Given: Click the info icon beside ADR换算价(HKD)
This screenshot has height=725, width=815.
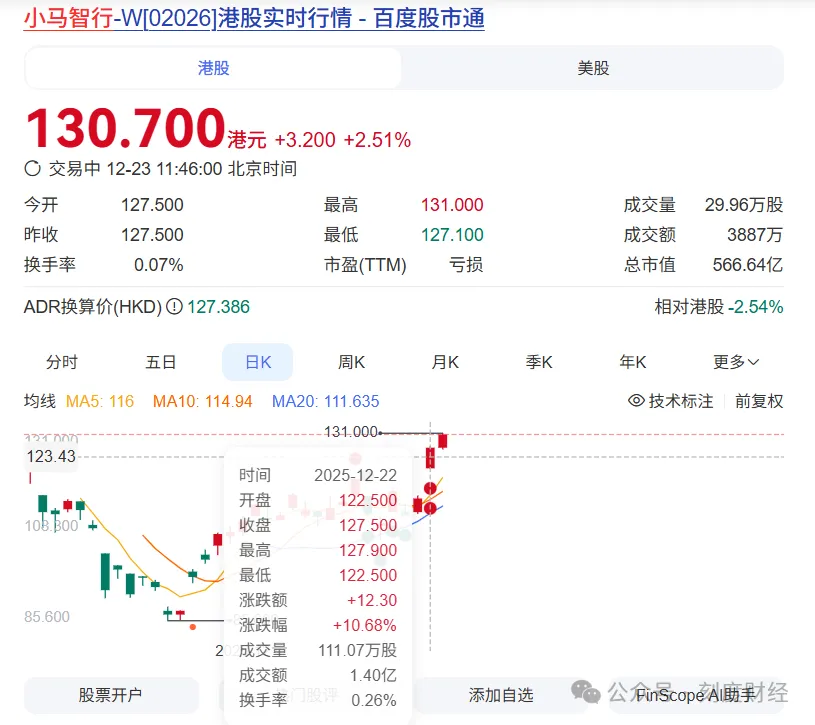Looking at the screenshot, I should pos(174,307).
